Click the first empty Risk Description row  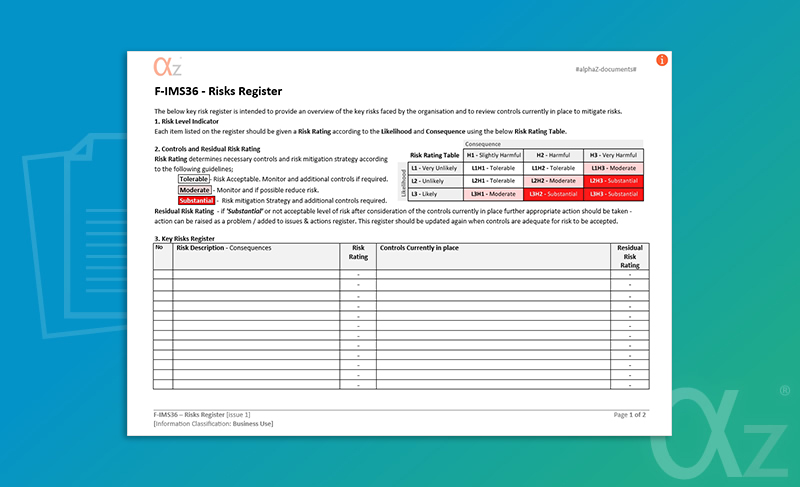[x=256, y=274]
